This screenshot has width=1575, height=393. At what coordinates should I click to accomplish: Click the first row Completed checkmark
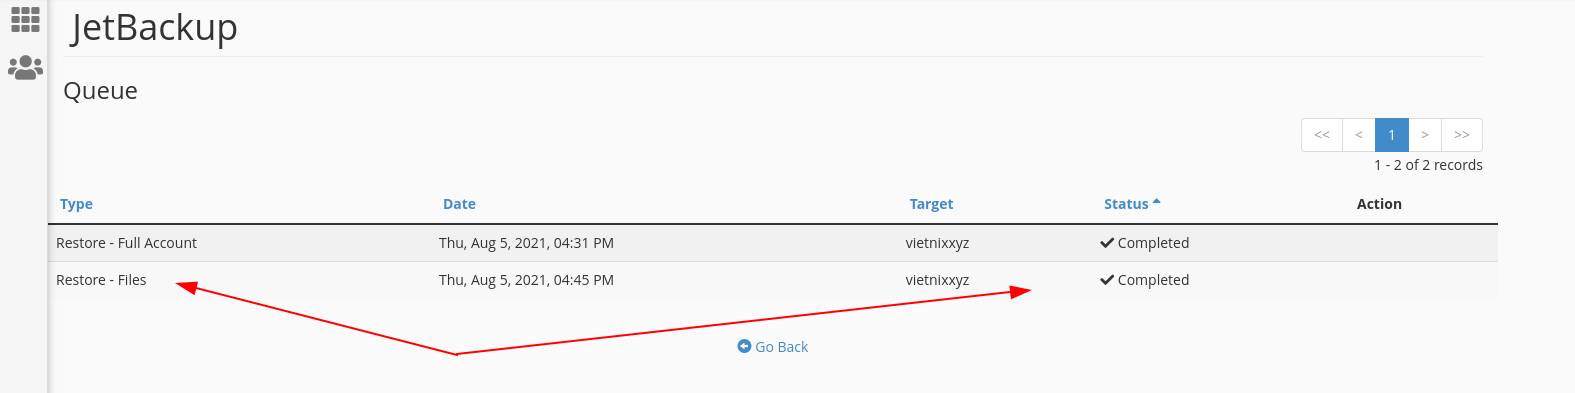[x=1107, y=243]
